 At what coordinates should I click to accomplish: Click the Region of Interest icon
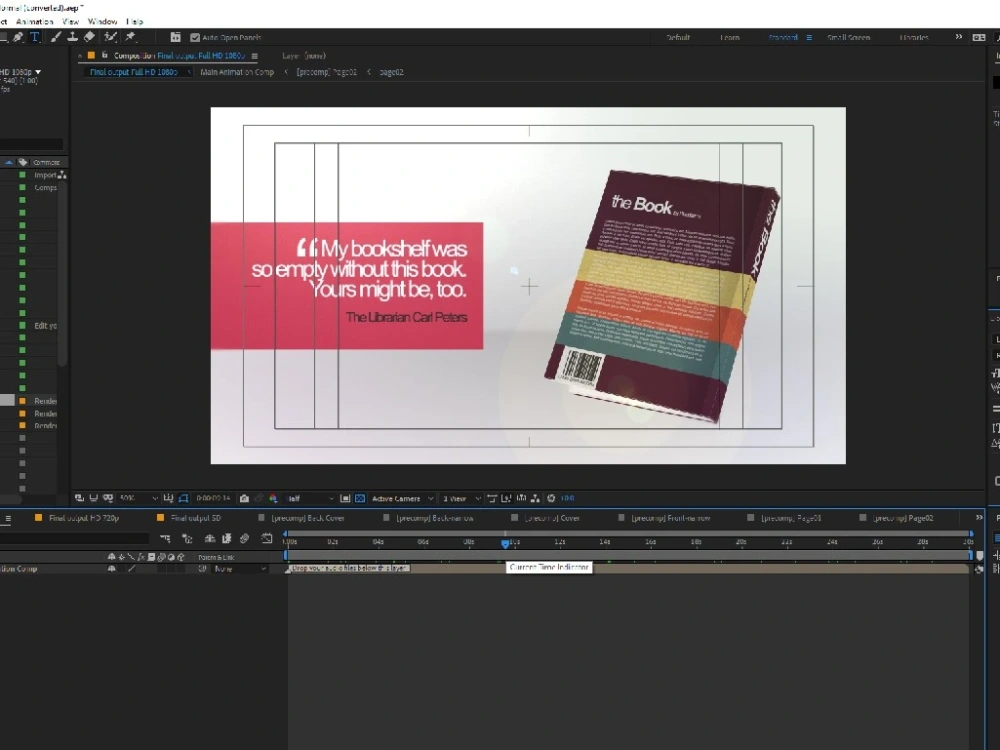coord(345,498)
